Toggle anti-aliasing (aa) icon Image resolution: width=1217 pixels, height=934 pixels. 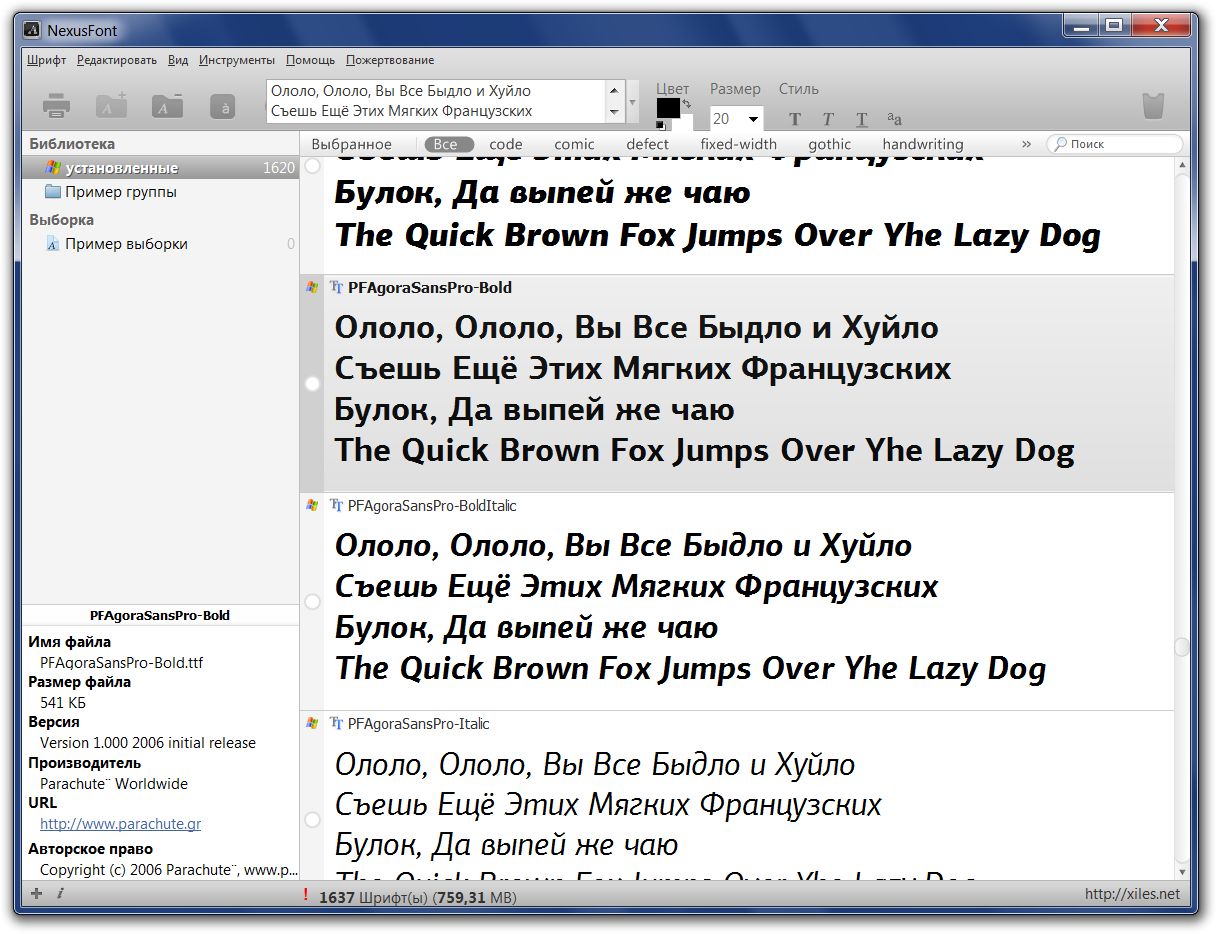[894, 118]
